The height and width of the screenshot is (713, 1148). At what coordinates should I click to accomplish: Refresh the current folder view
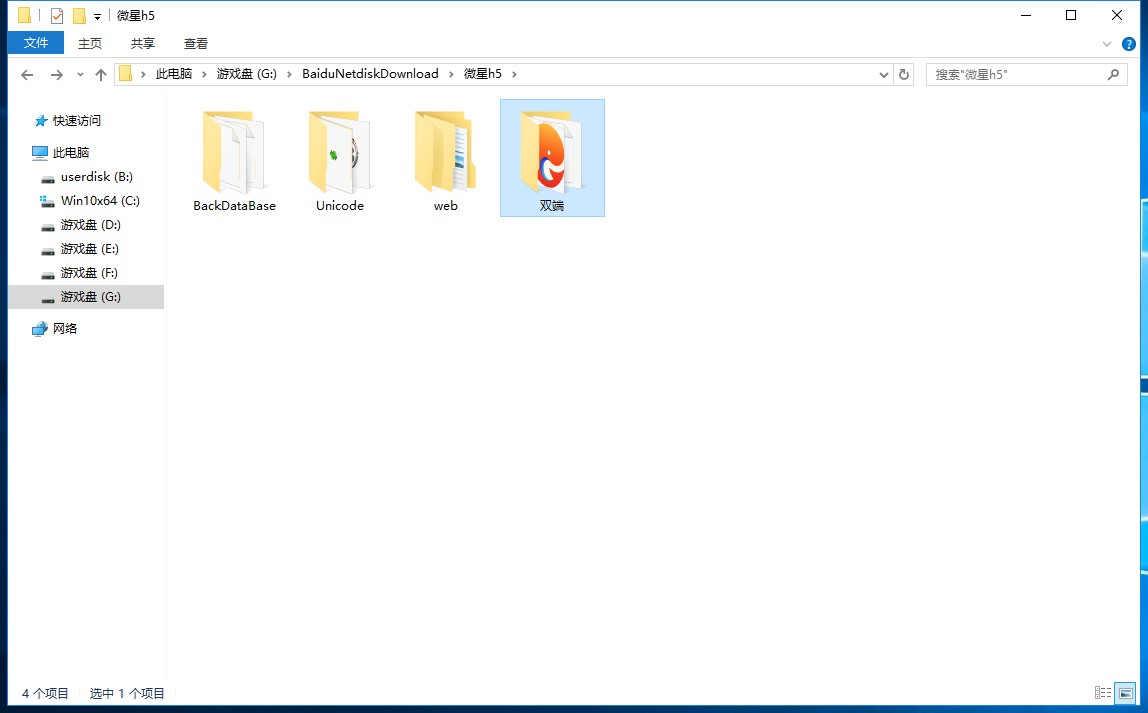[904, 74]
